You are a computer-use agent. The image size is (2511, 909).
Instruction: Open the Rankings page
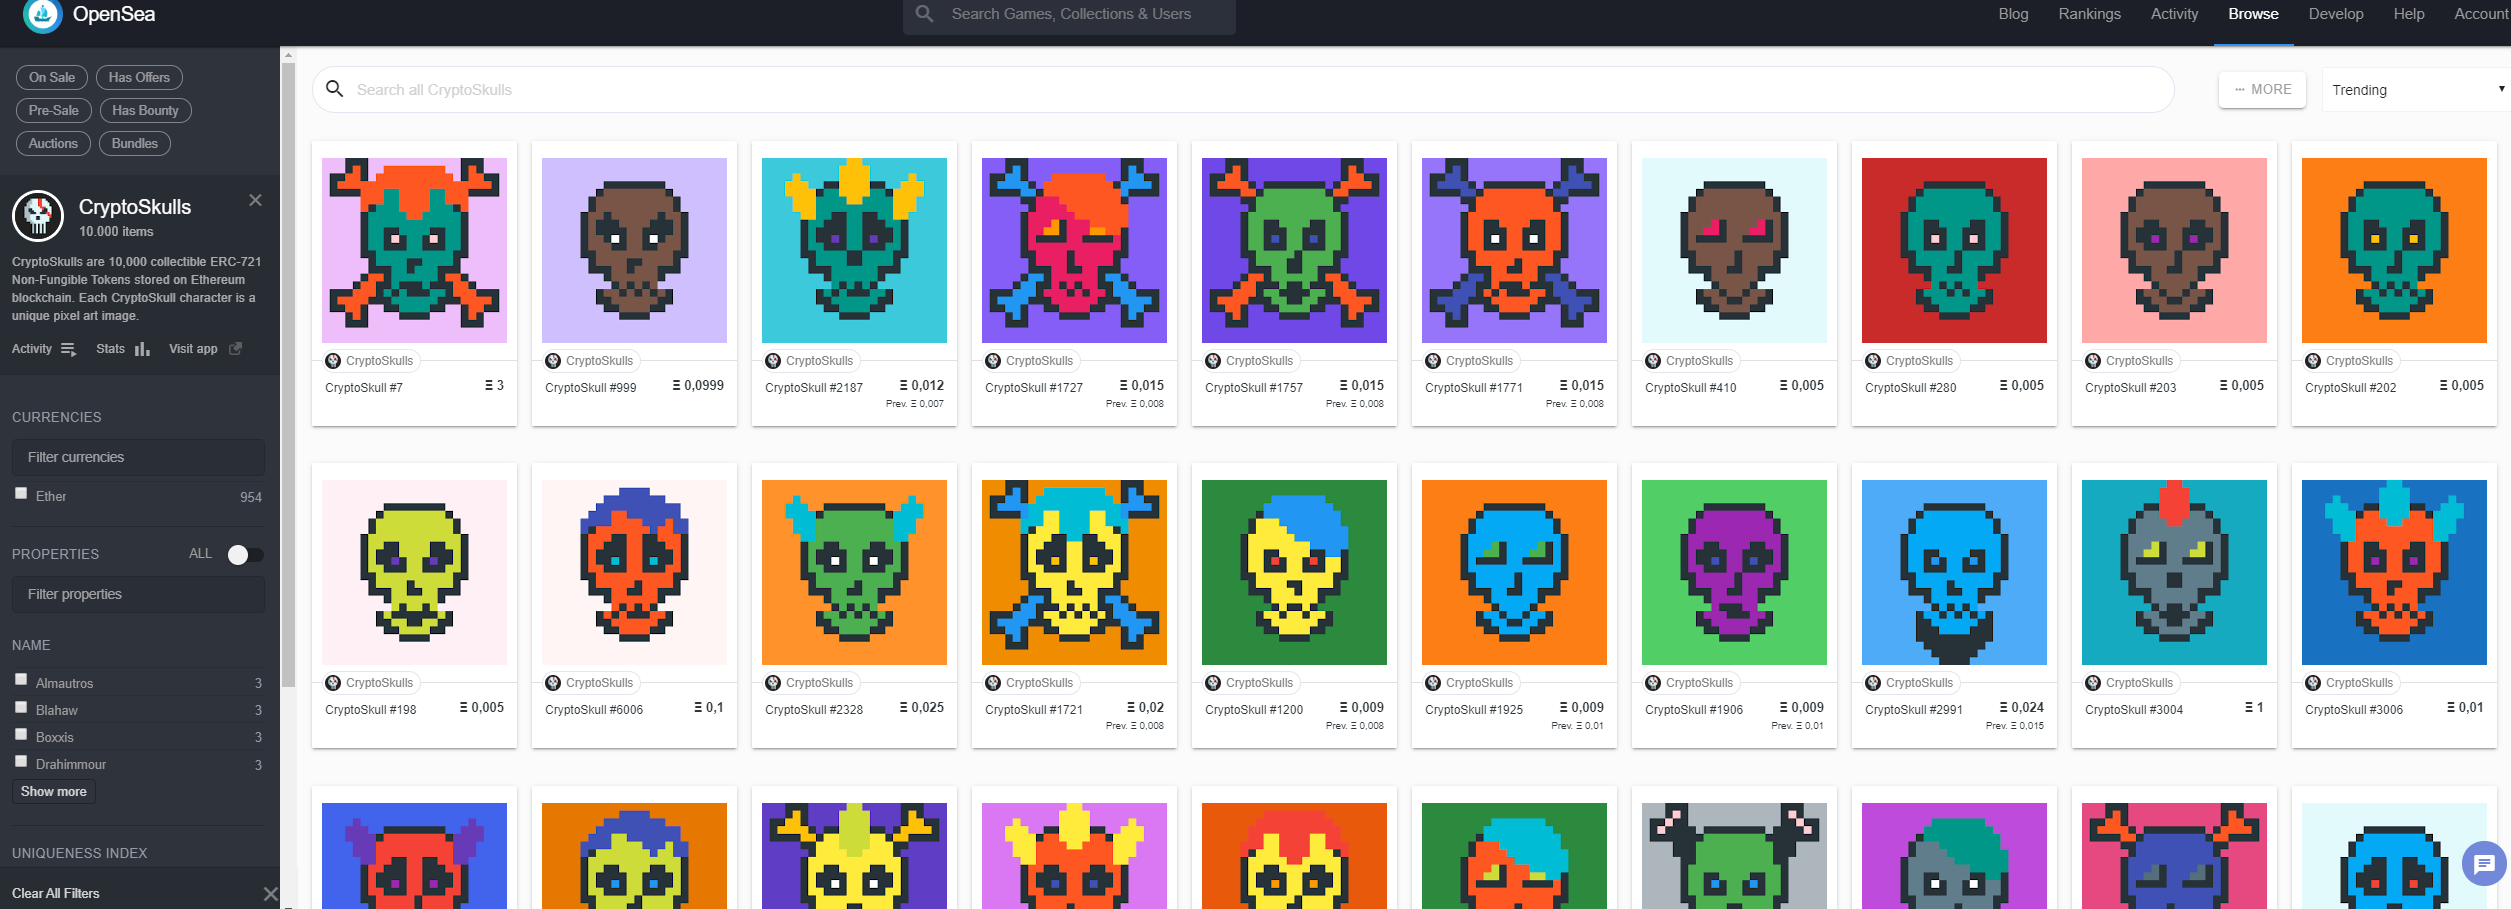[x=2089, y=14]
